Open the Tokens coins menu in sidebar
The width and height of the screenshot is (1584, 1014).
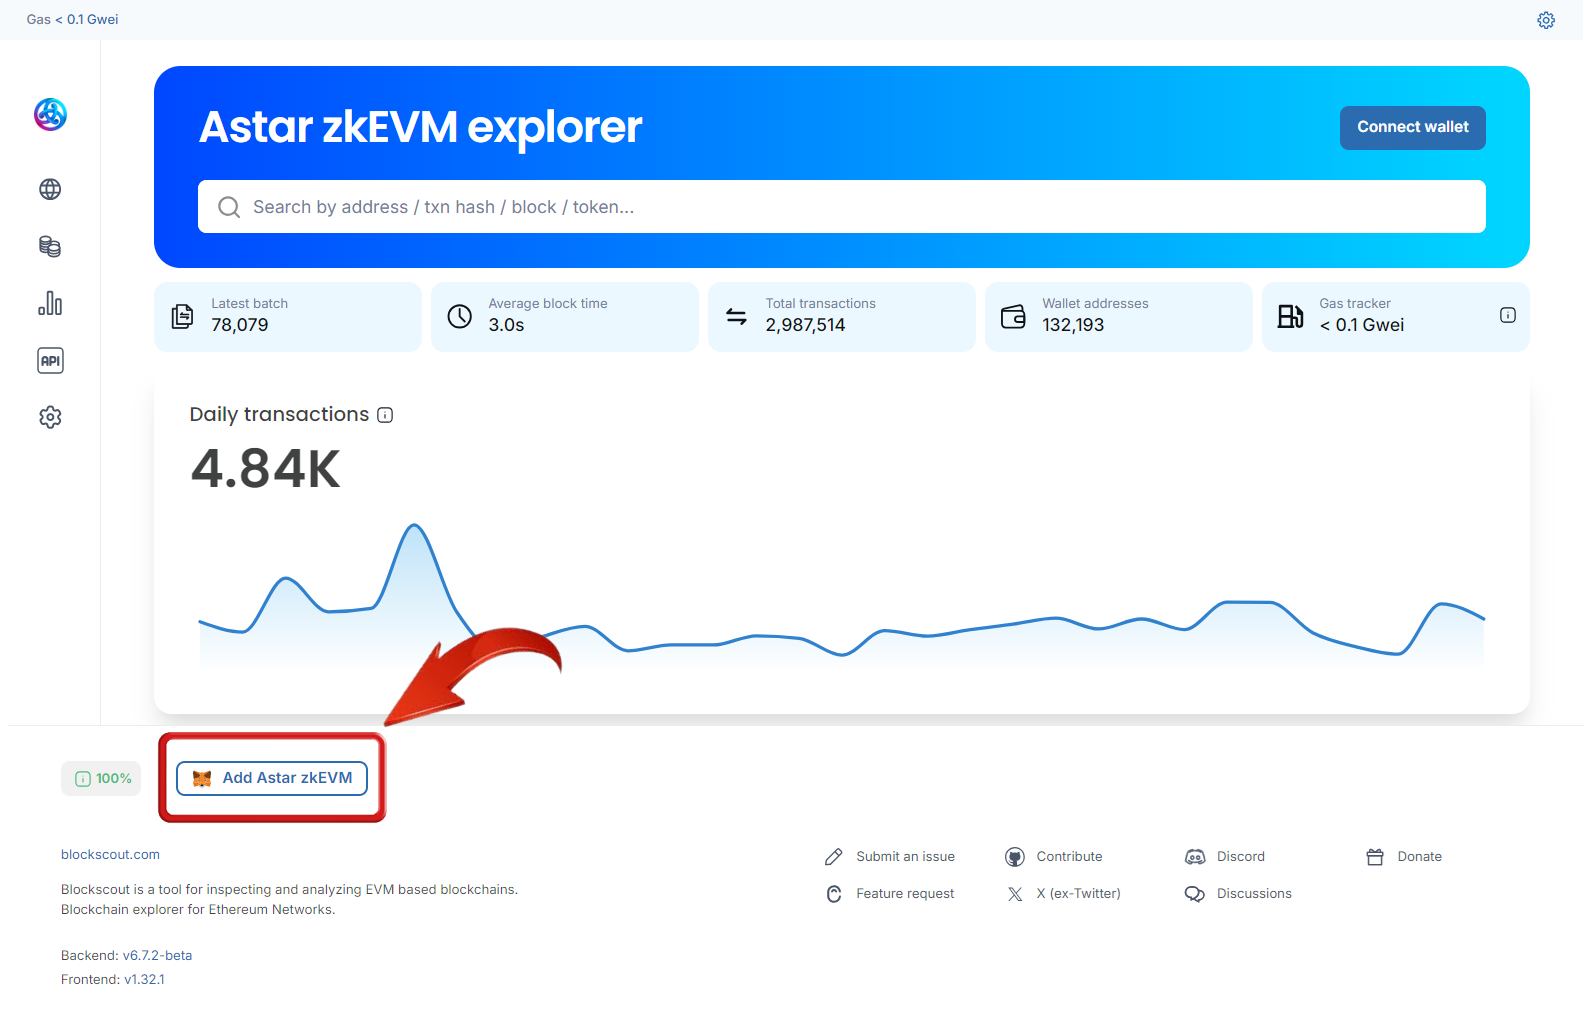point(50,246)
